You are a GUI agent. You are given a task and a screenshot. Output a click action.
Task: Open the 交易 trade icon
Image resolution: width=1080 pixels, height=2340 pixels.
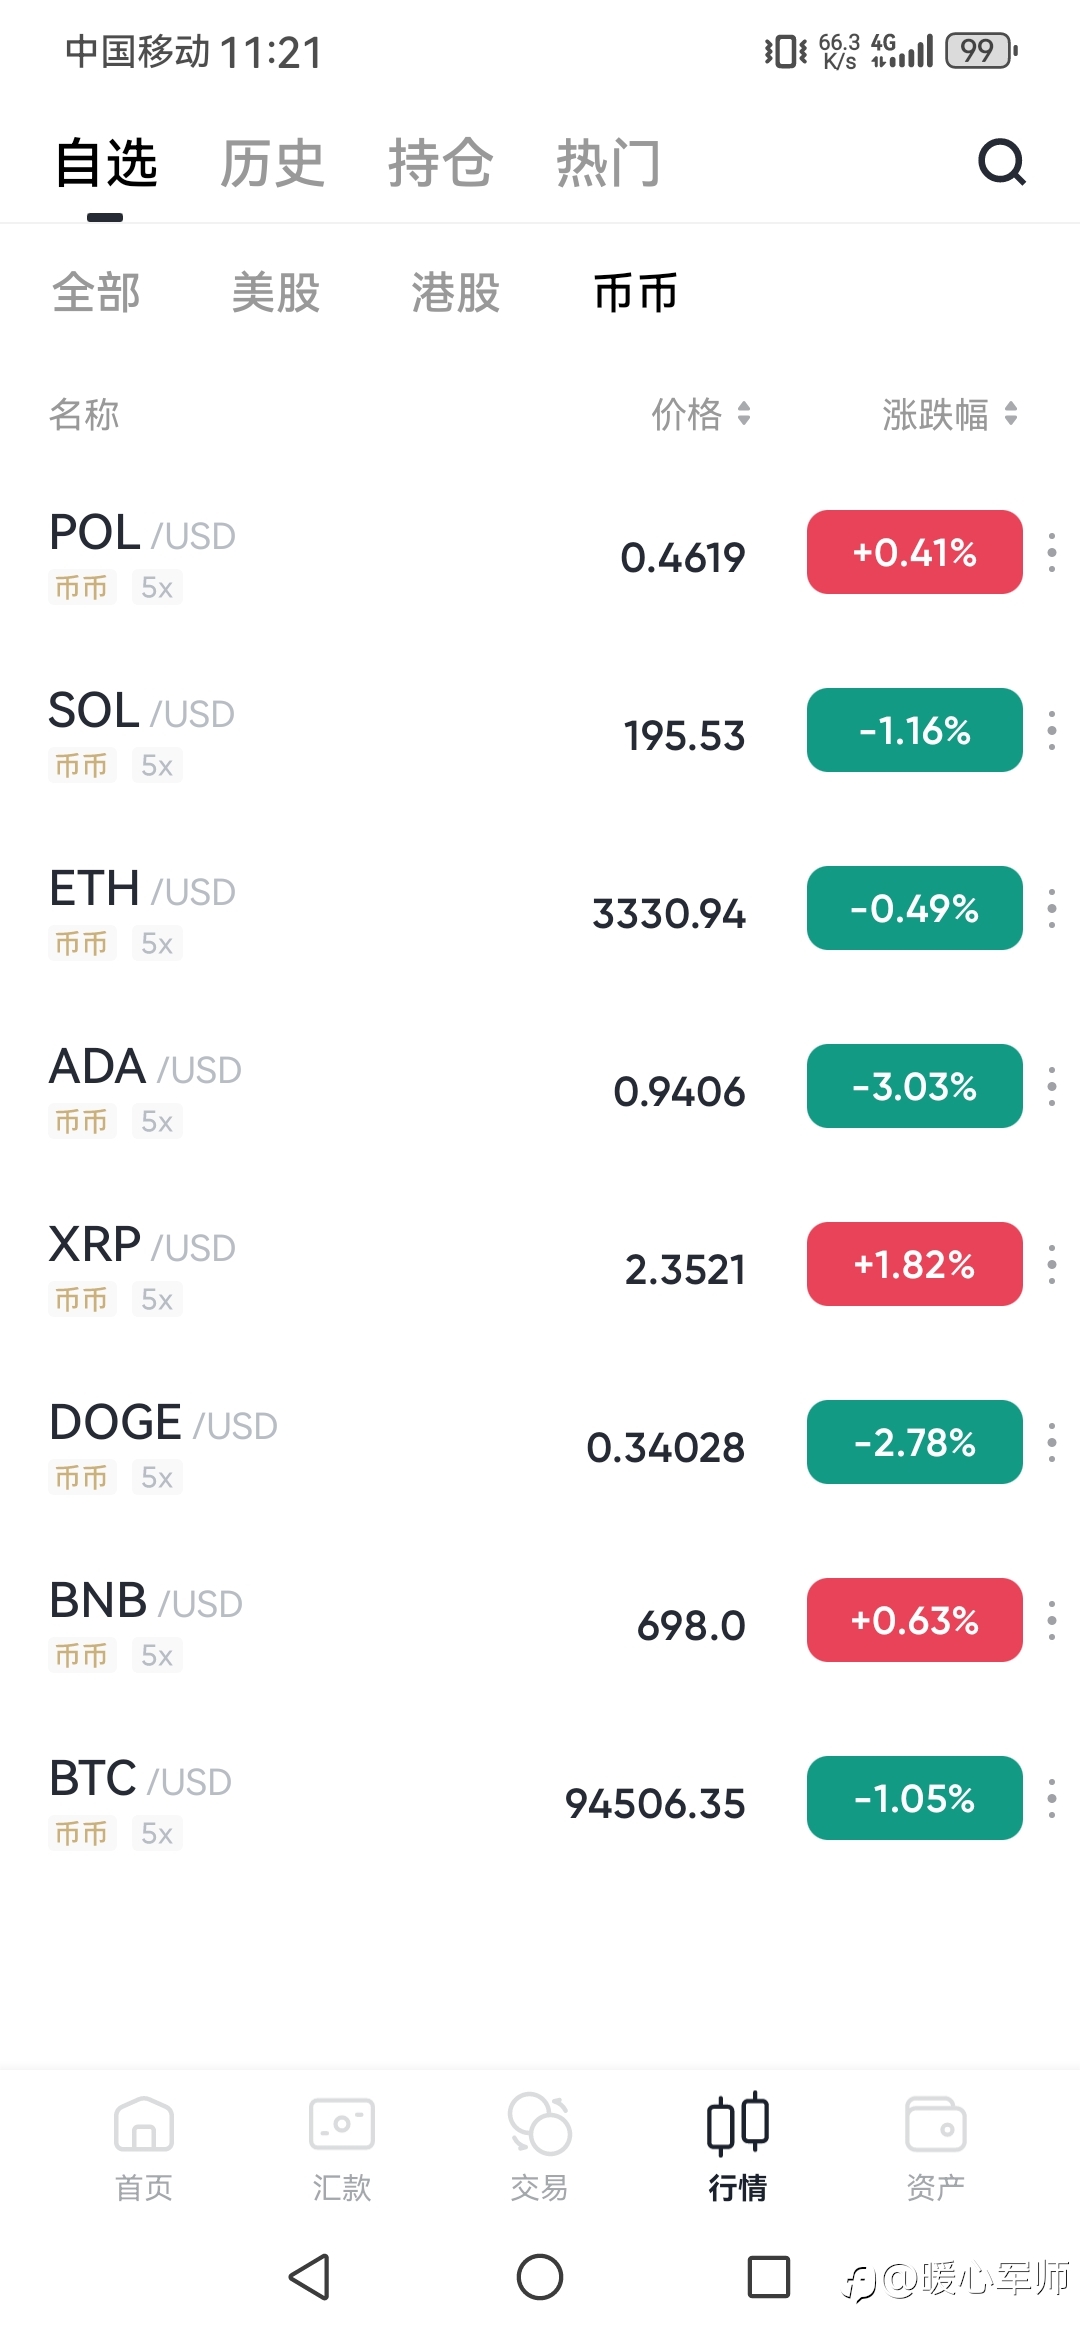540,2124
